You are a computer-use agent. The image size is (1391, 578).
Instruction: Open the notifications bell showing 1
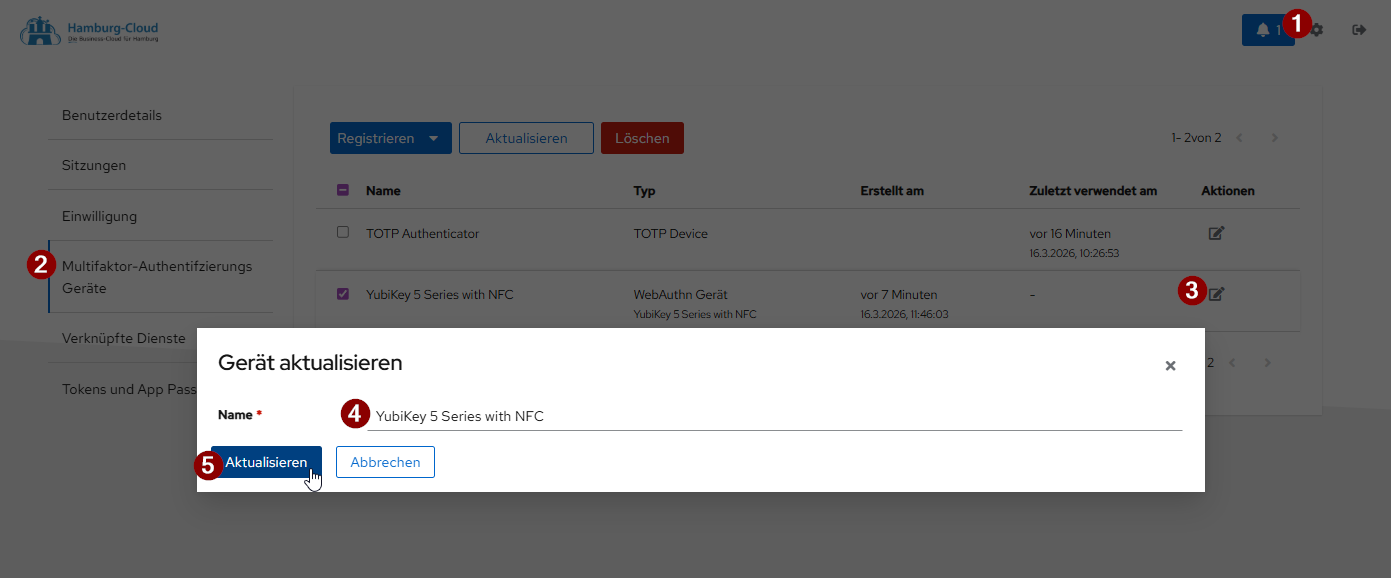(1262, 29)
